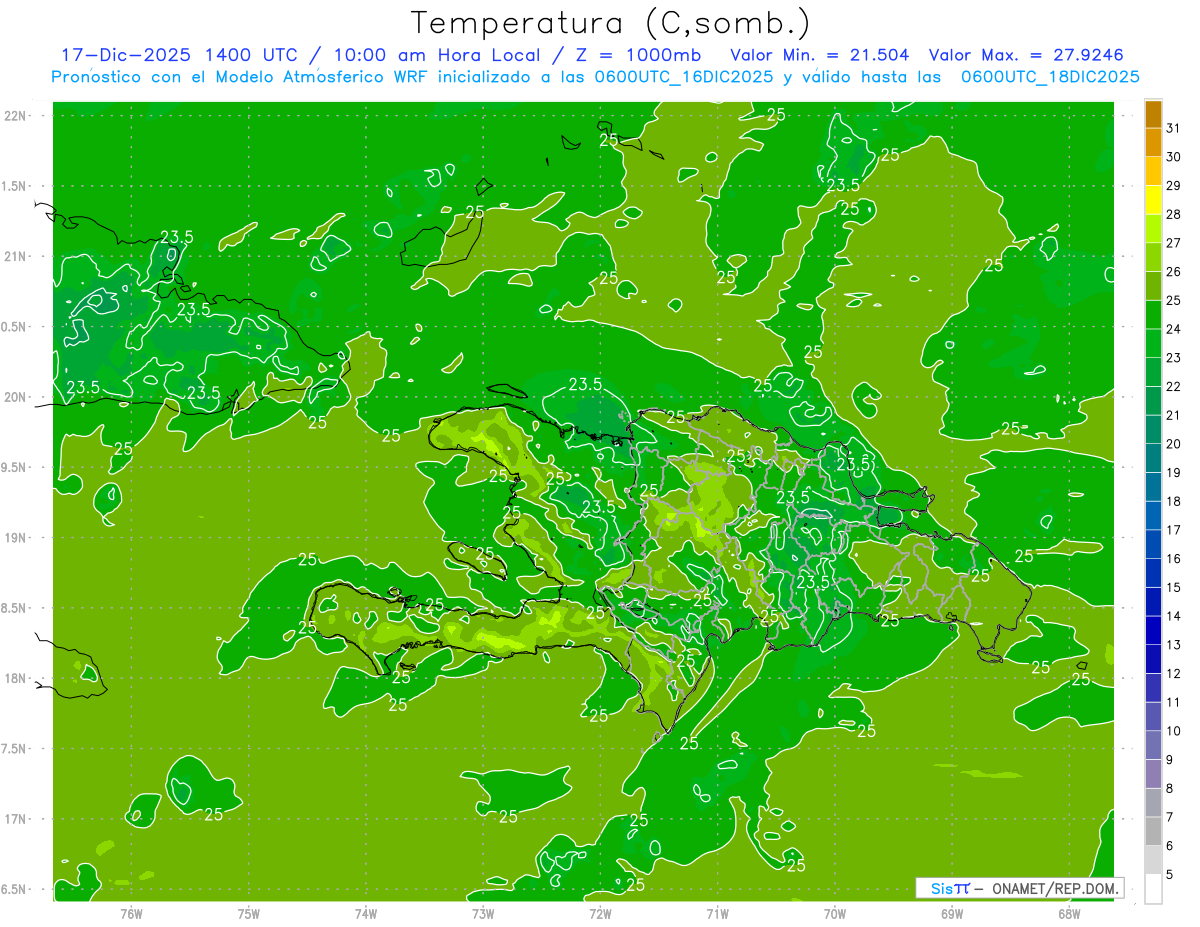Click the "76W" longitude axis label
Screen dimensions: 1200x927
click(x=131, y=913)
